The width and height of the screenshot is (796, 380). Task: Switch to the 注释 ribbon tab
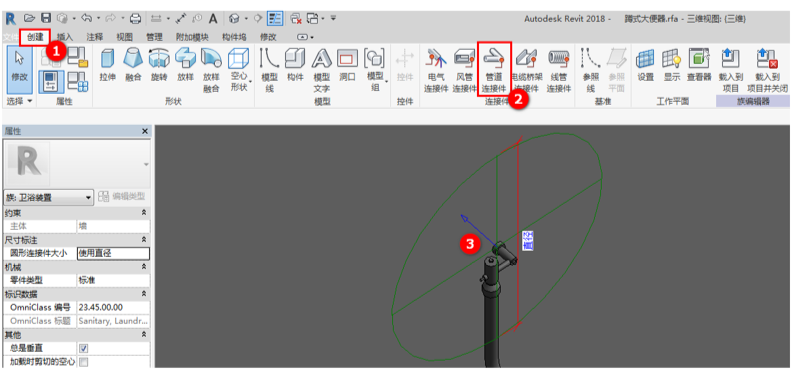(94, 37)
